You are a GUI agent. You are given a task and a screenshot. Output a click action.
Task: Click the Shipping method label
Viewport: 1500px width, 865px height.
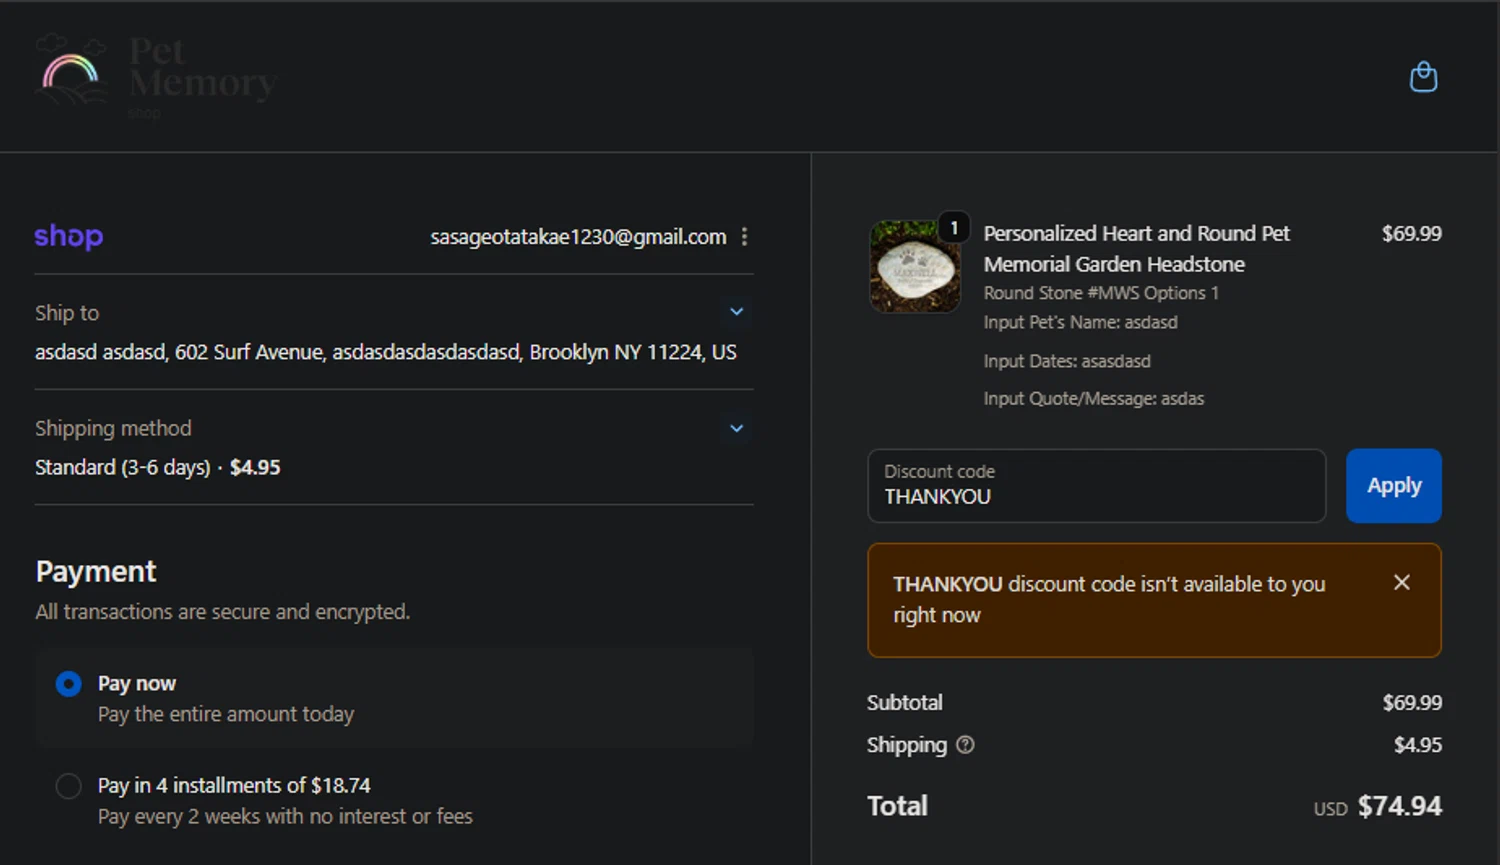tap(113, 429)
